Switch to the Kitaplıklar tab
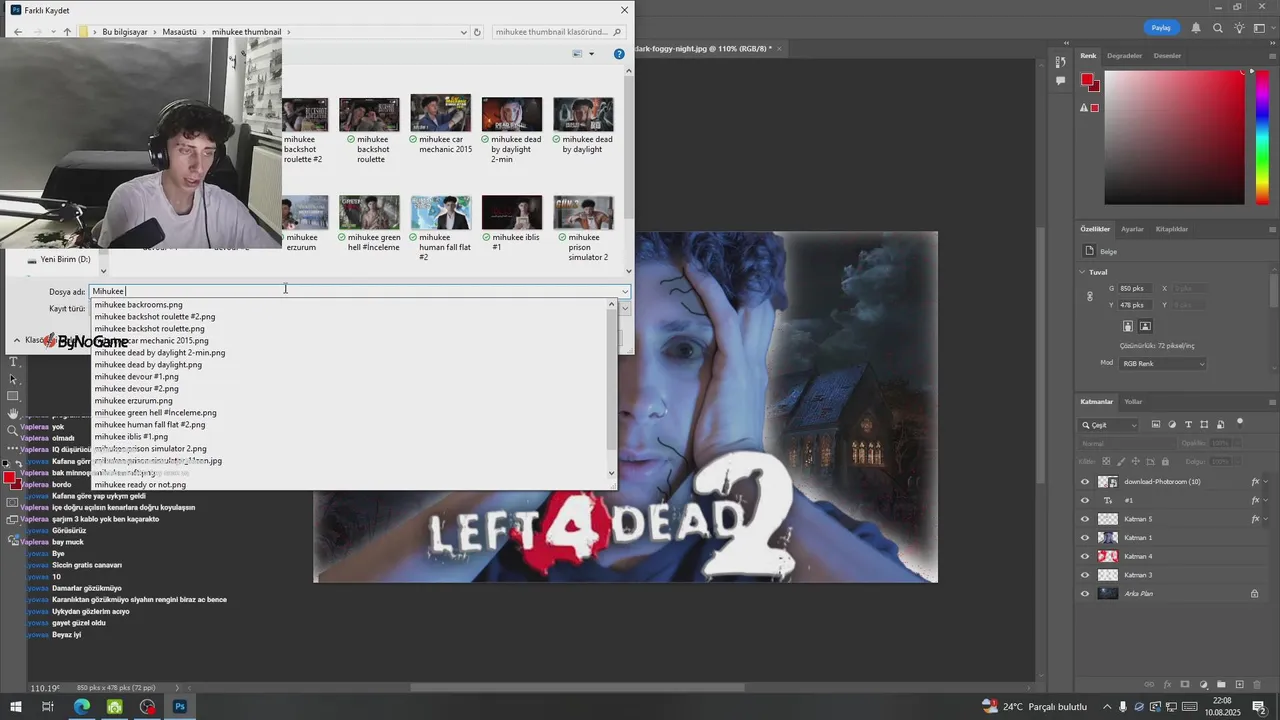 (x=1171, y=229)
